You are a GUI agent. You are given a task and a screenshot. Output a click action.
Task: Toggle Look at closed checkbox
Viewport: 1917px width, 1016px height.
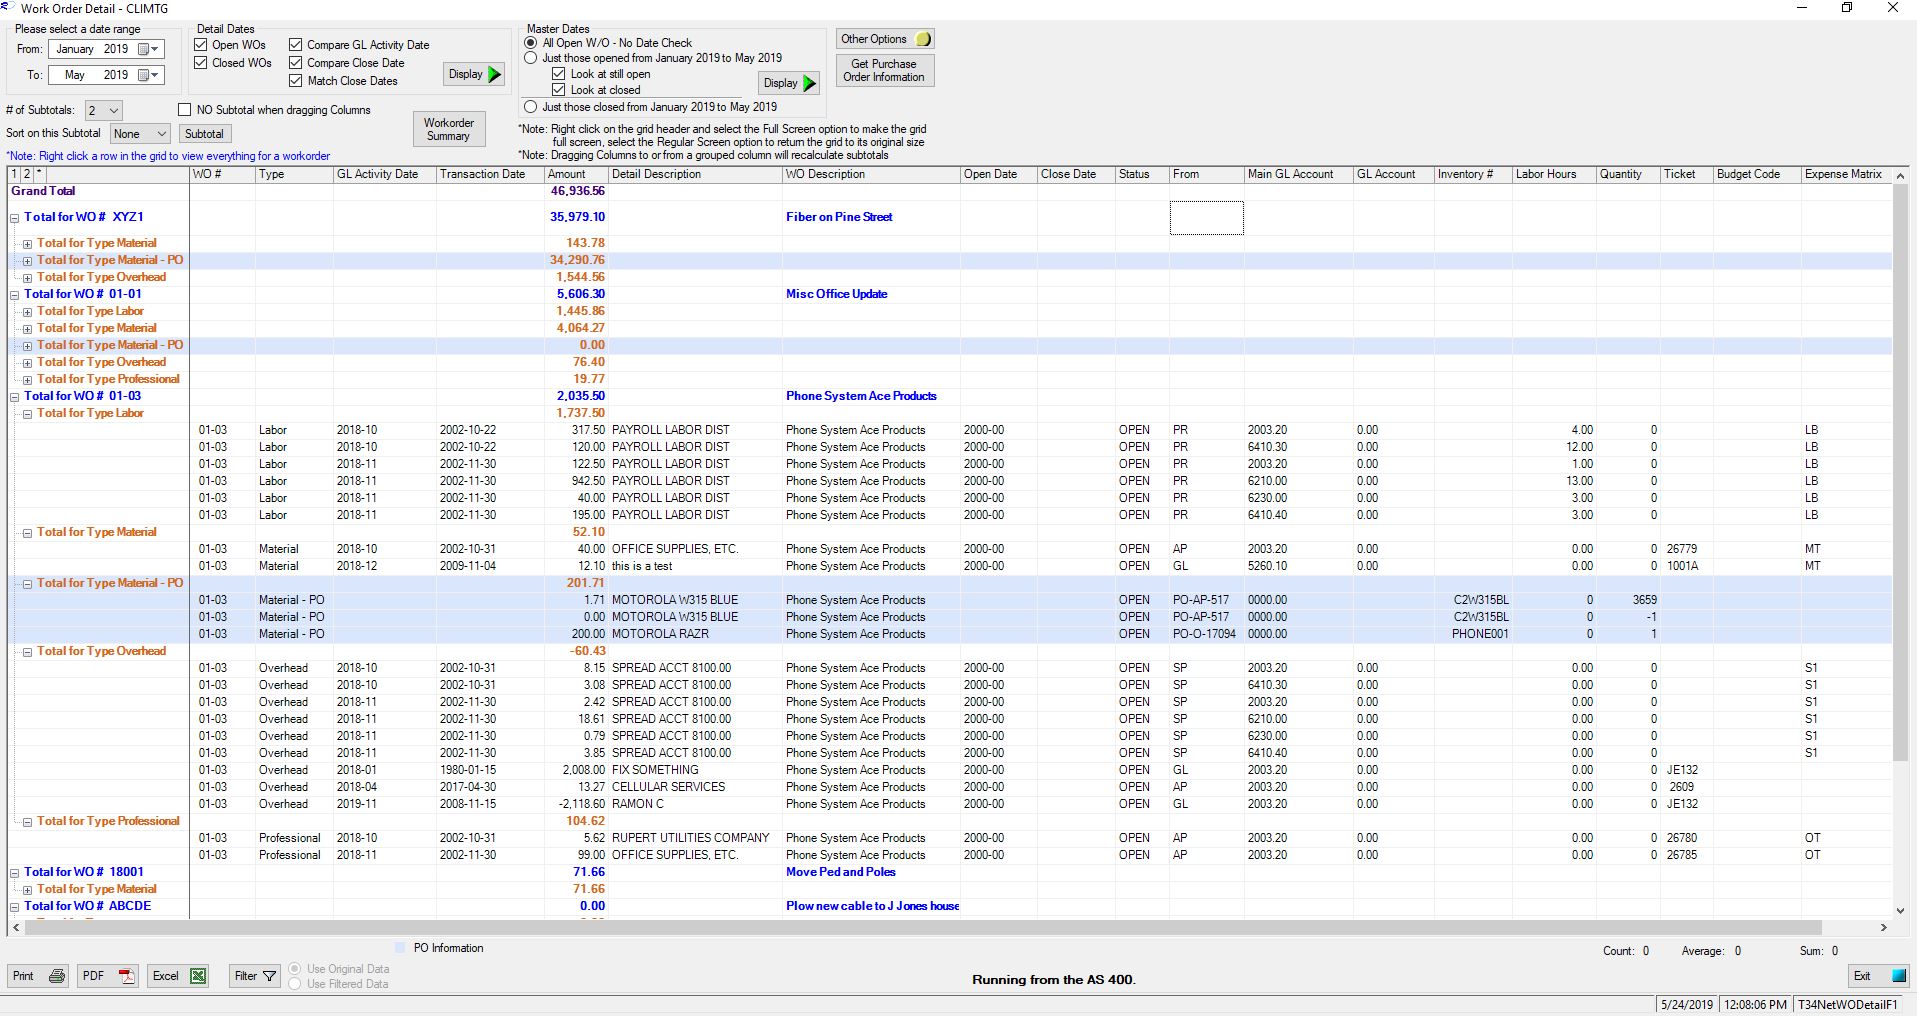coord(559,90)
